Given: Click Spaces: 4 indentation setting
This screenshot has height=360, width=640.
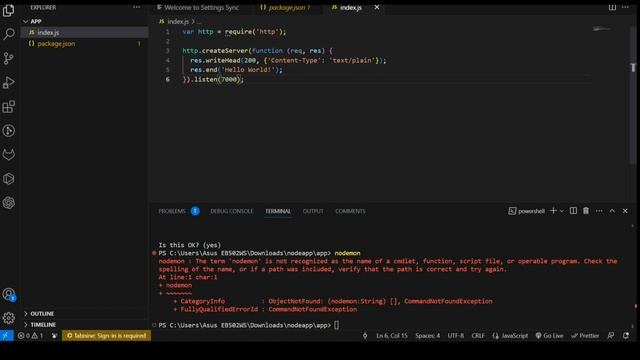Looking at the screenshot, I should [x=427, y=336].
